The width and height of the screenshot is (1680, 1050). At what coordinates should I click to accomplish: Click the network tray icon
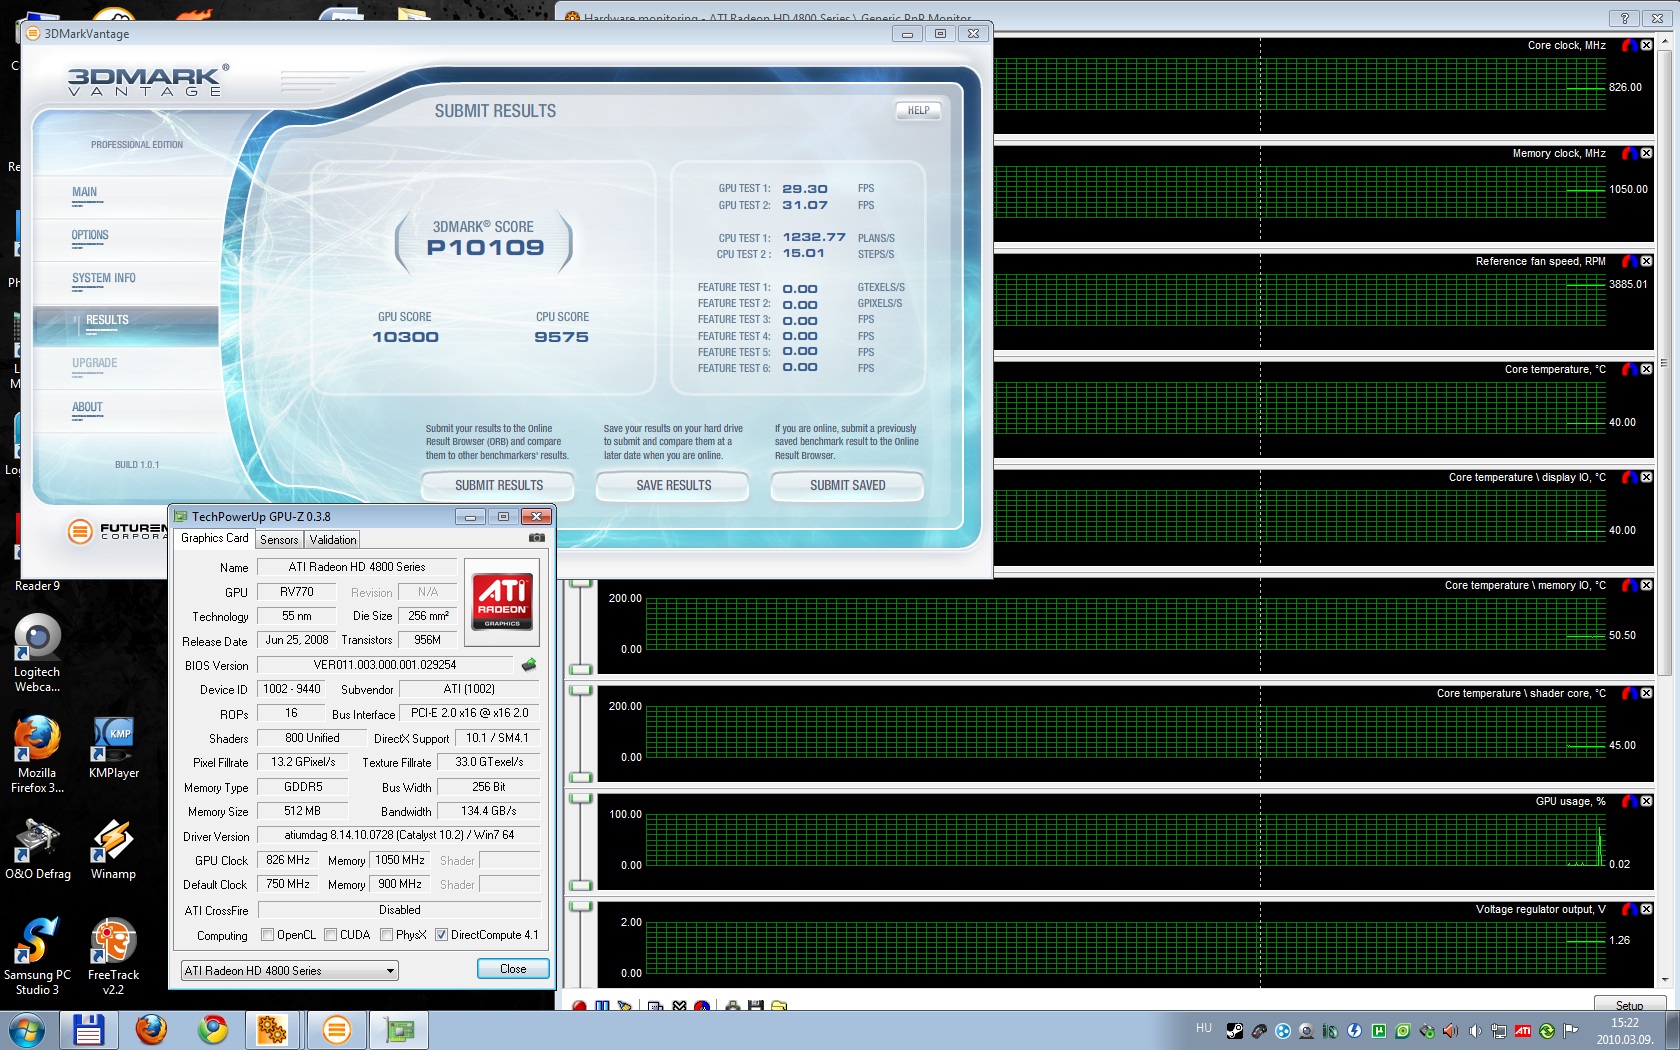(x=1499, y=1031)
